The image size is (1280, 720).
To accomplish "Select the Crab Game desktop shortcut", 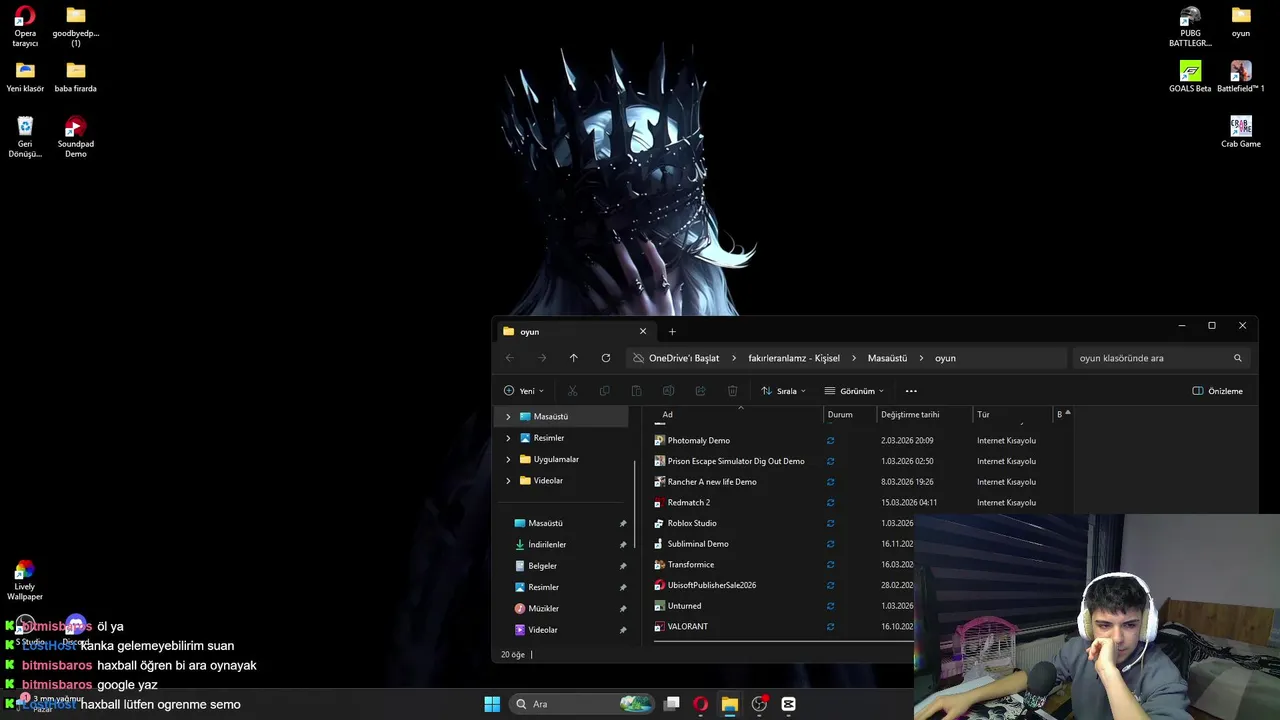I will pyautogui.click(x=1241, y=132).
